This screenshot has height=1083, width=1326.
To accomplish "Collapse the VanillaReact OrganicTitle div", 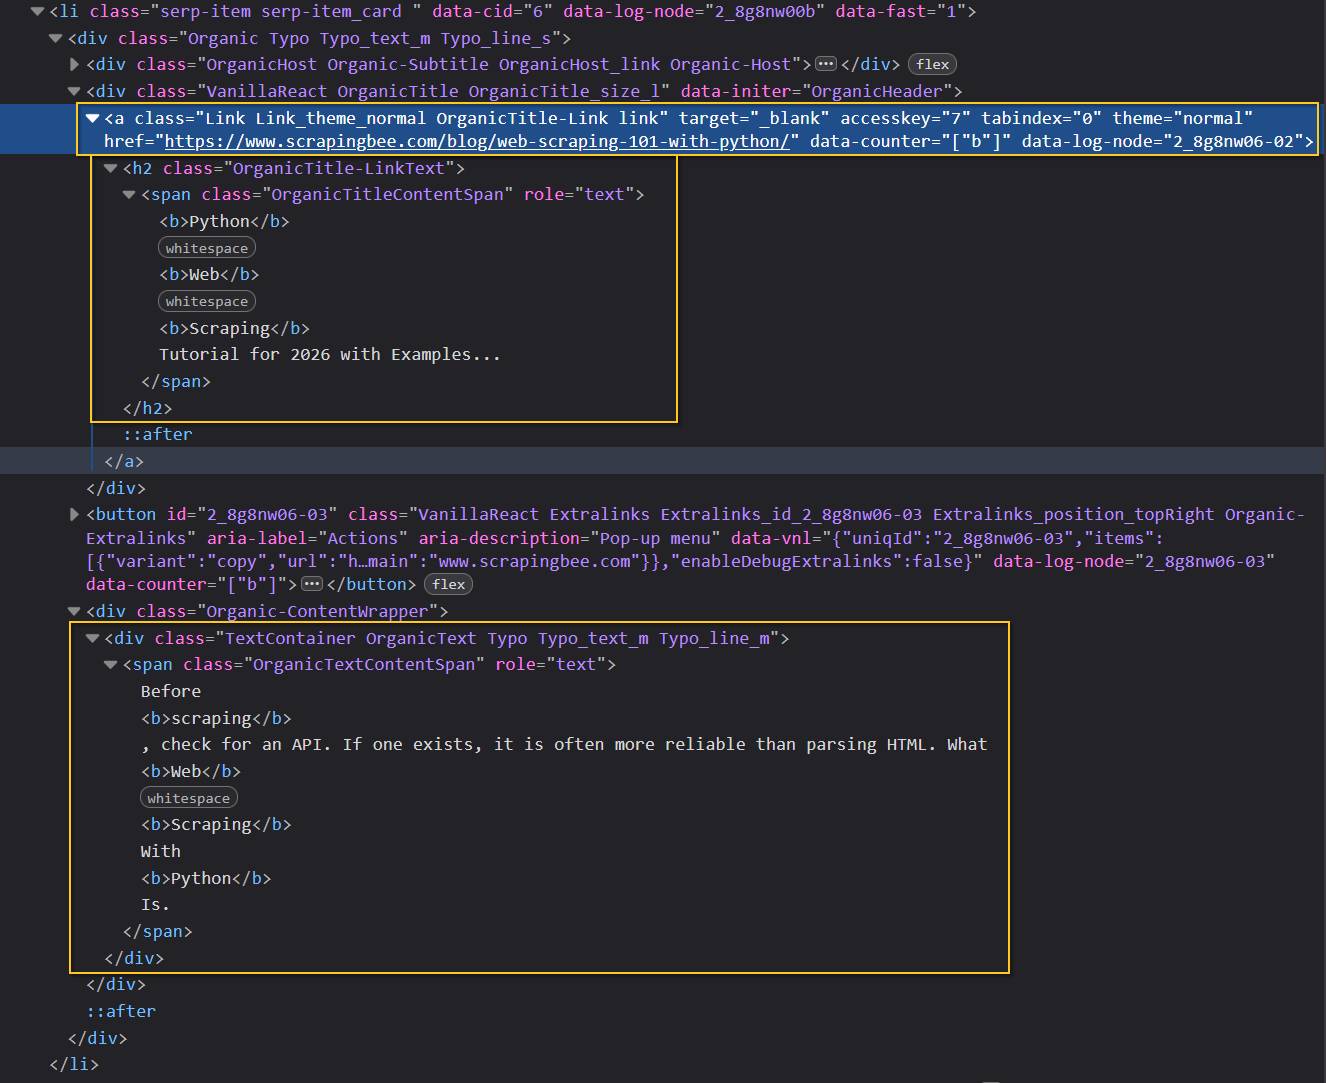I will tap(75, 91).
